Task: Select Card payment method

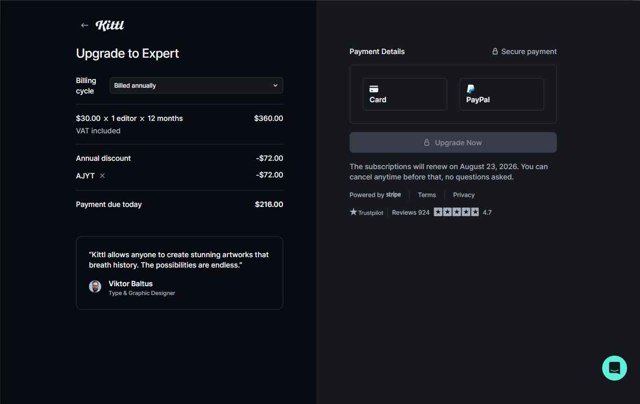Action: (x=404, y=94)
